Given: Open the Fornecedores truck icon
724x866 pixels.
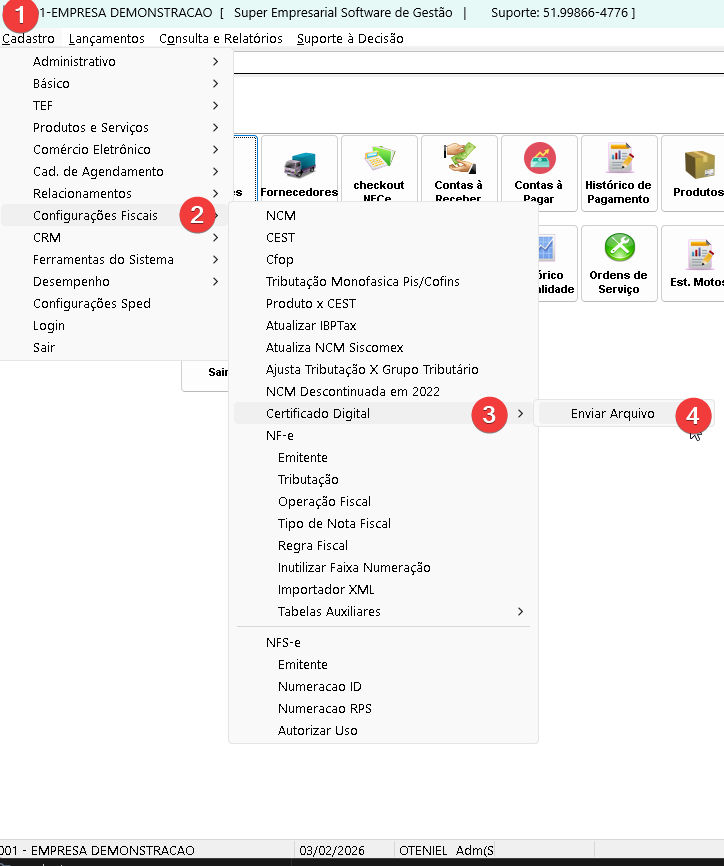Looking at the screenshot, I should [299, 172].
